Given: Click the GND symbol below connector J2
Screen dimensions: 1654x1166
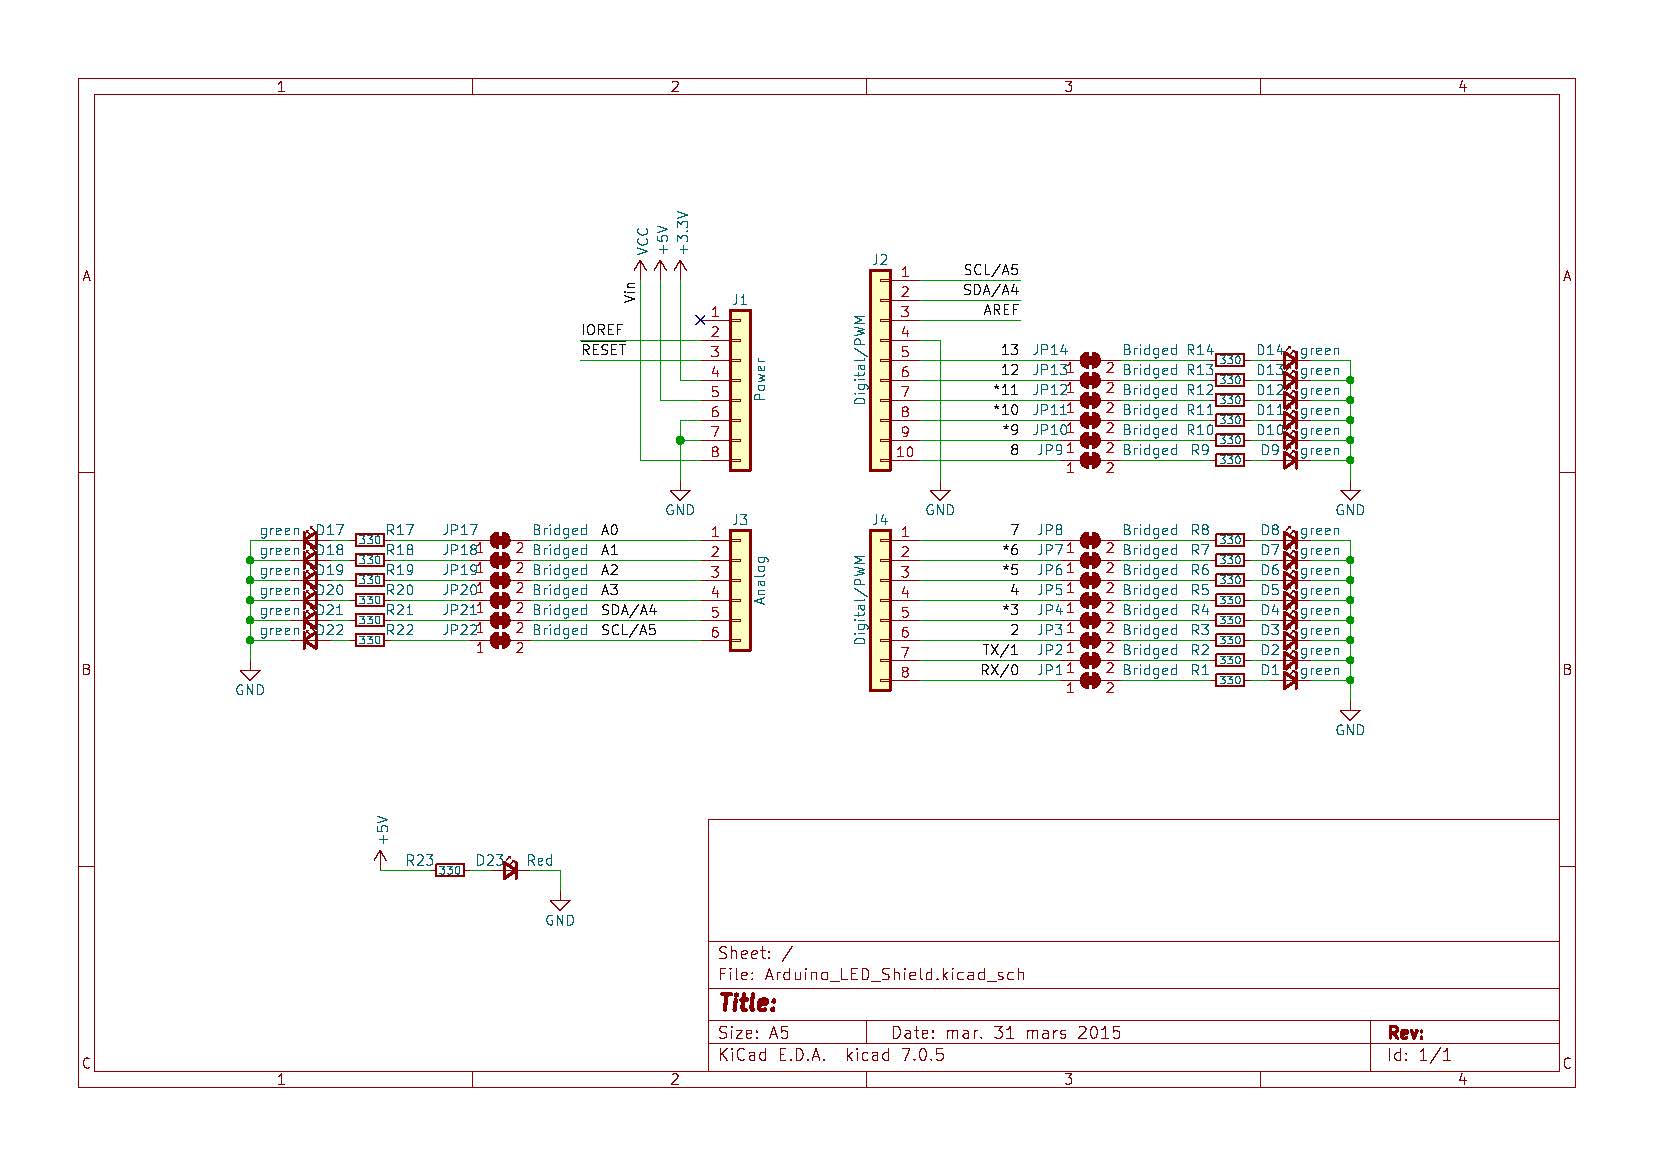Looking at the screenshot, I should coord(938,496).
